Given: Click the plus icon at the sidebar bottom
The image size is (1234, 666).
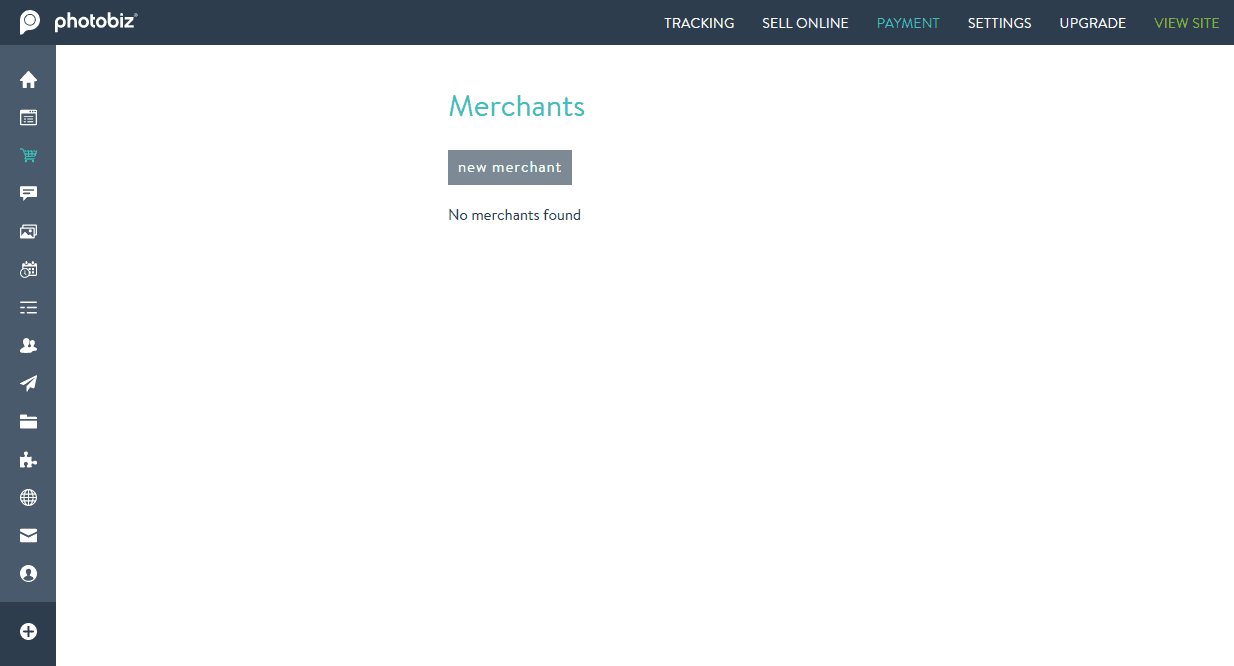Looking at the screenshot, I should click(x=27, y=632).
